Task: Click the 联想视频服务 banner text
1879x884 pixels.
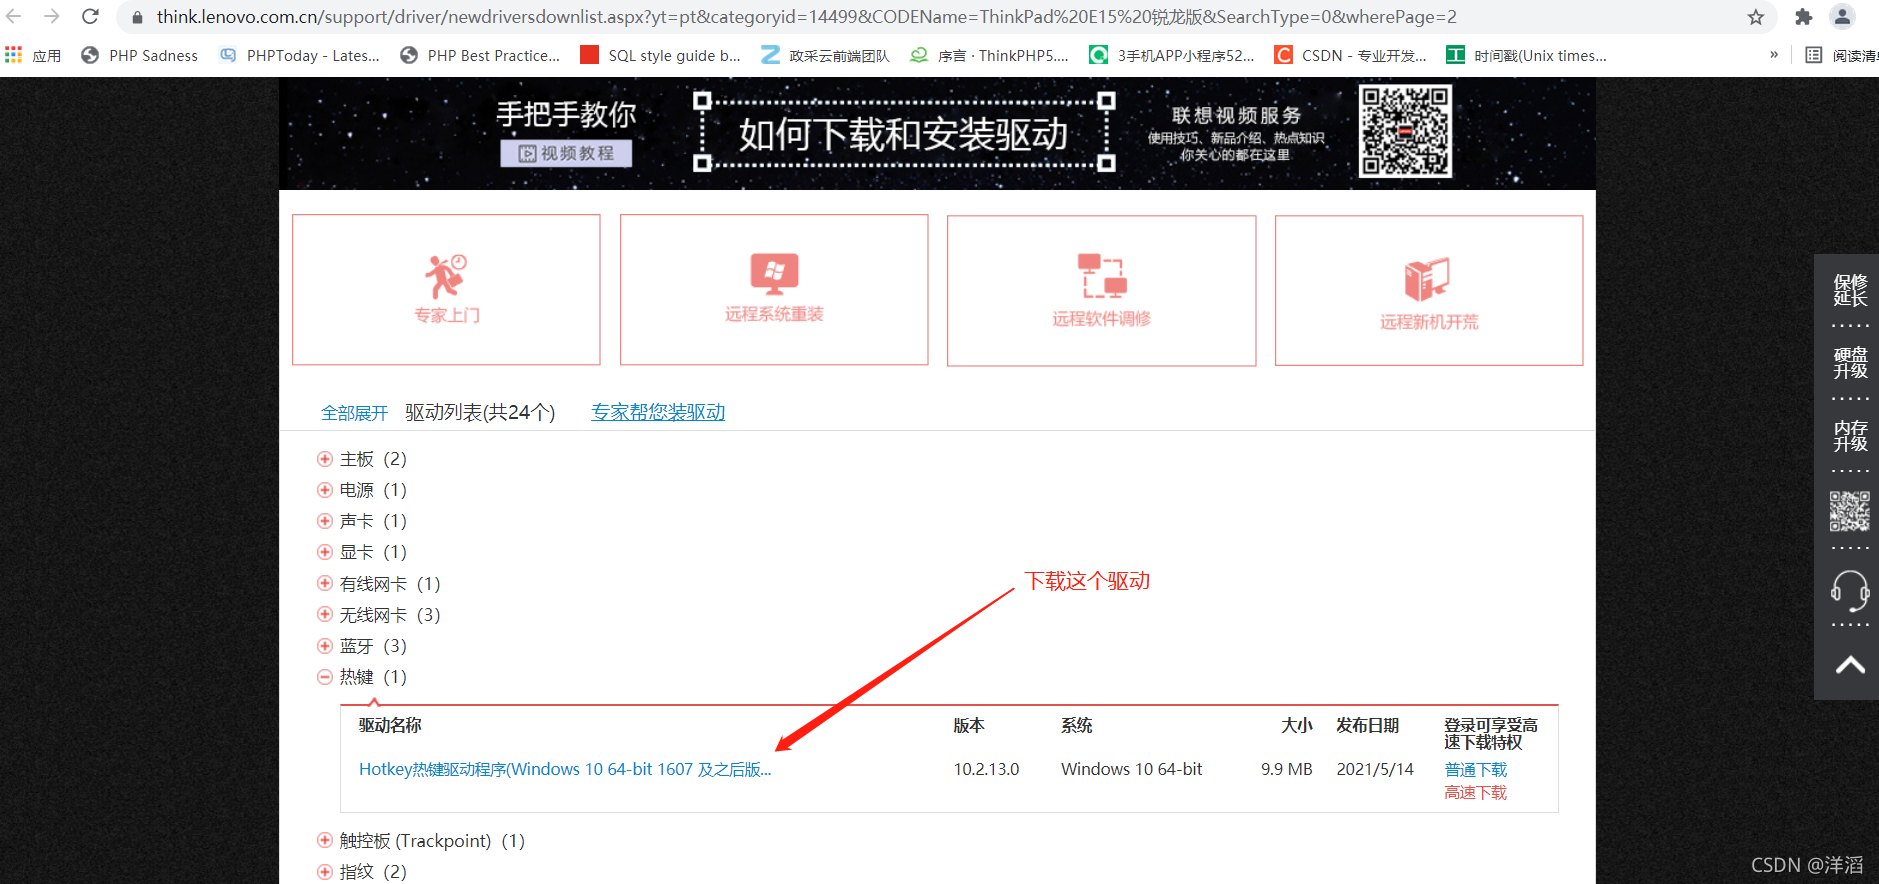Action: pos(1237,116)
